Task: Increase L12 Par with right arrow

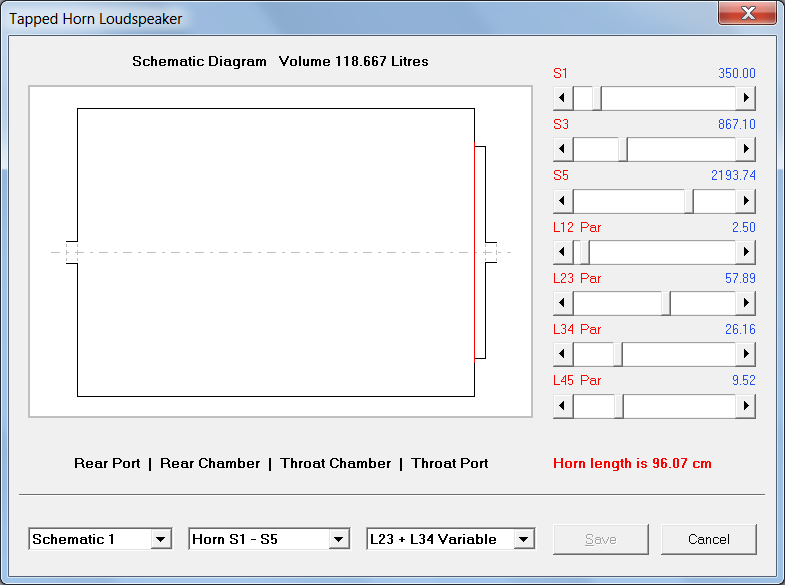Action: pyautogui.click(x=745, y=251)
